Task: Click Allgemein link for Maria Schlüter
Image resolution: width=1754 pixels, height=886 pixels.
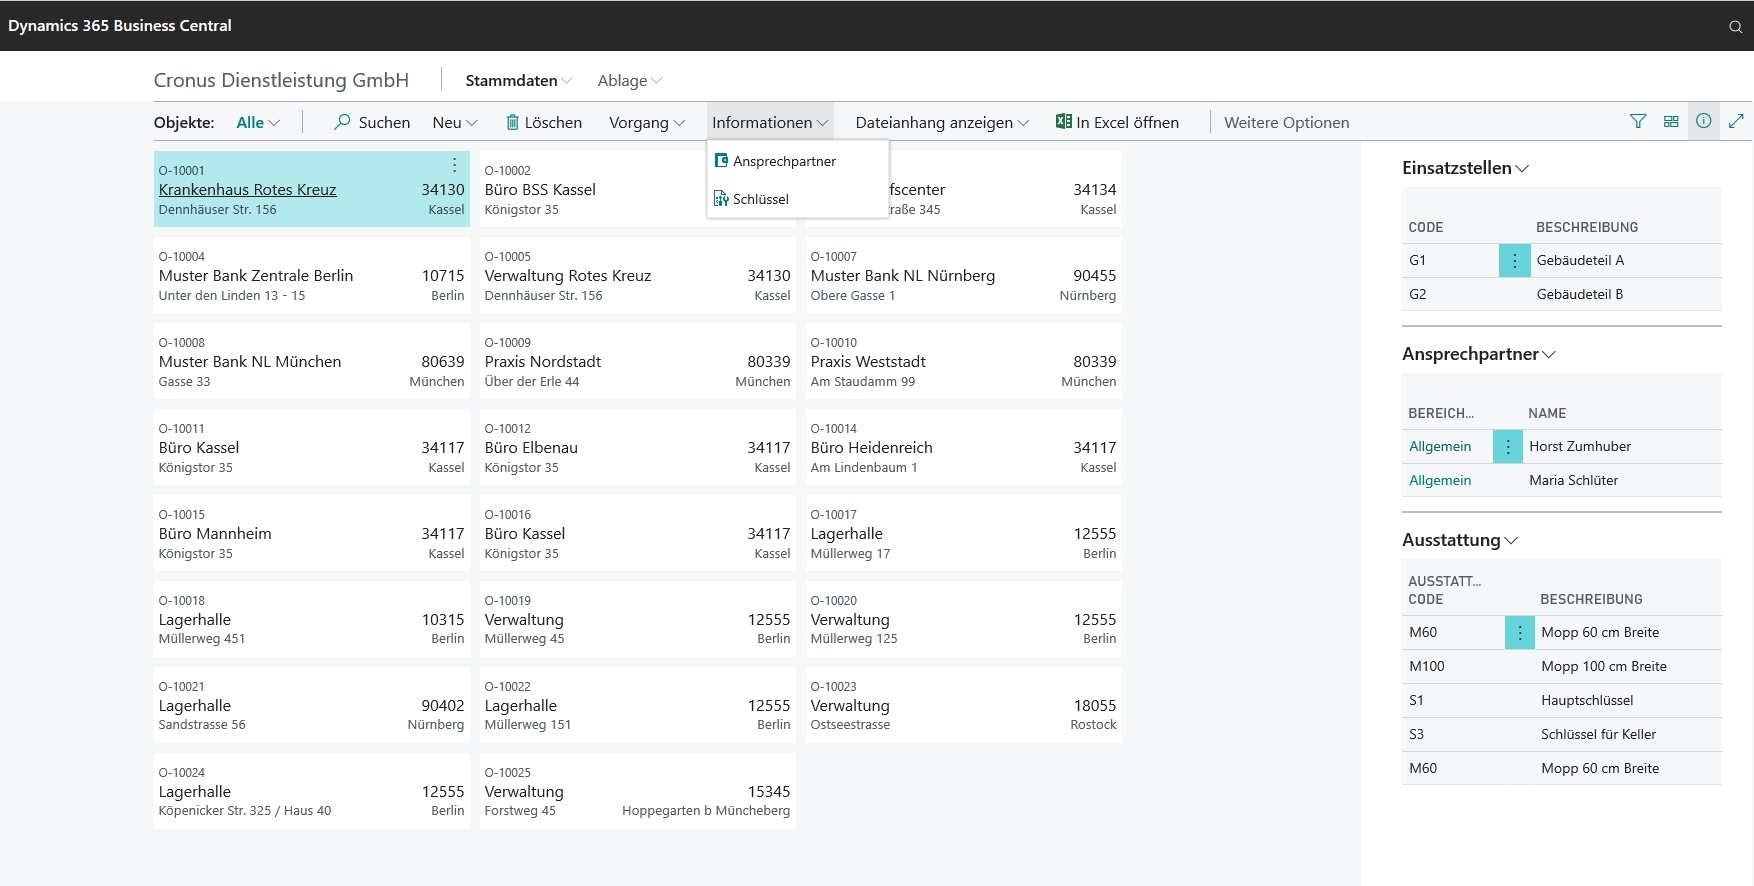Action: (1440, 481)
